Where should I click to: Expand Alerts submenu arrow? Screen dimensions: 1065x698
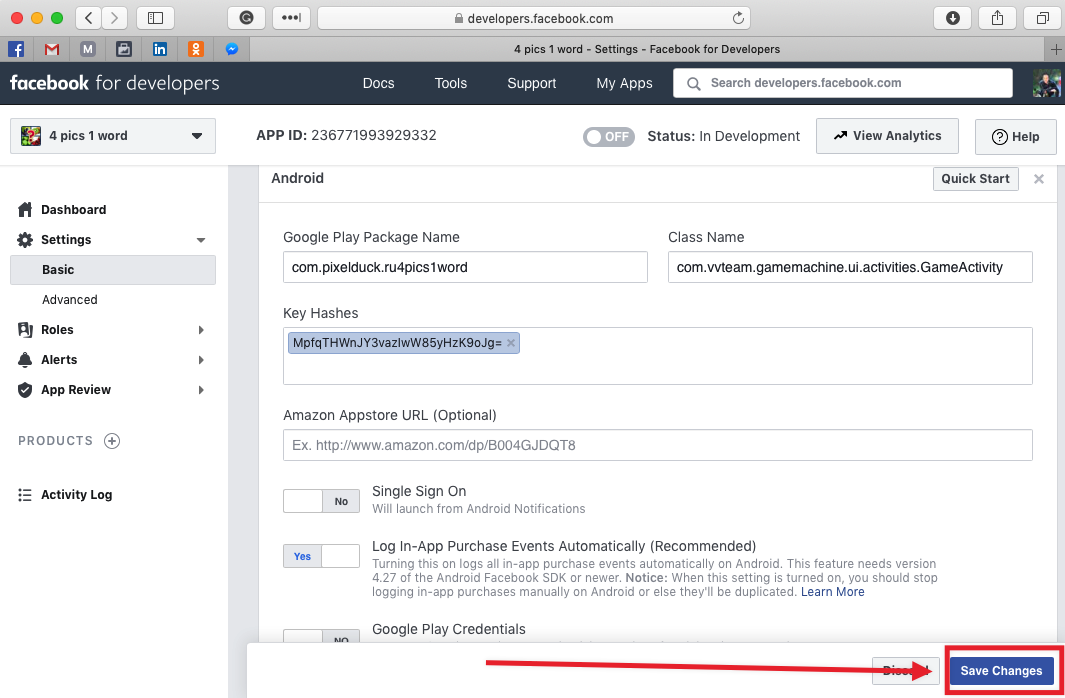click(201, 360)
